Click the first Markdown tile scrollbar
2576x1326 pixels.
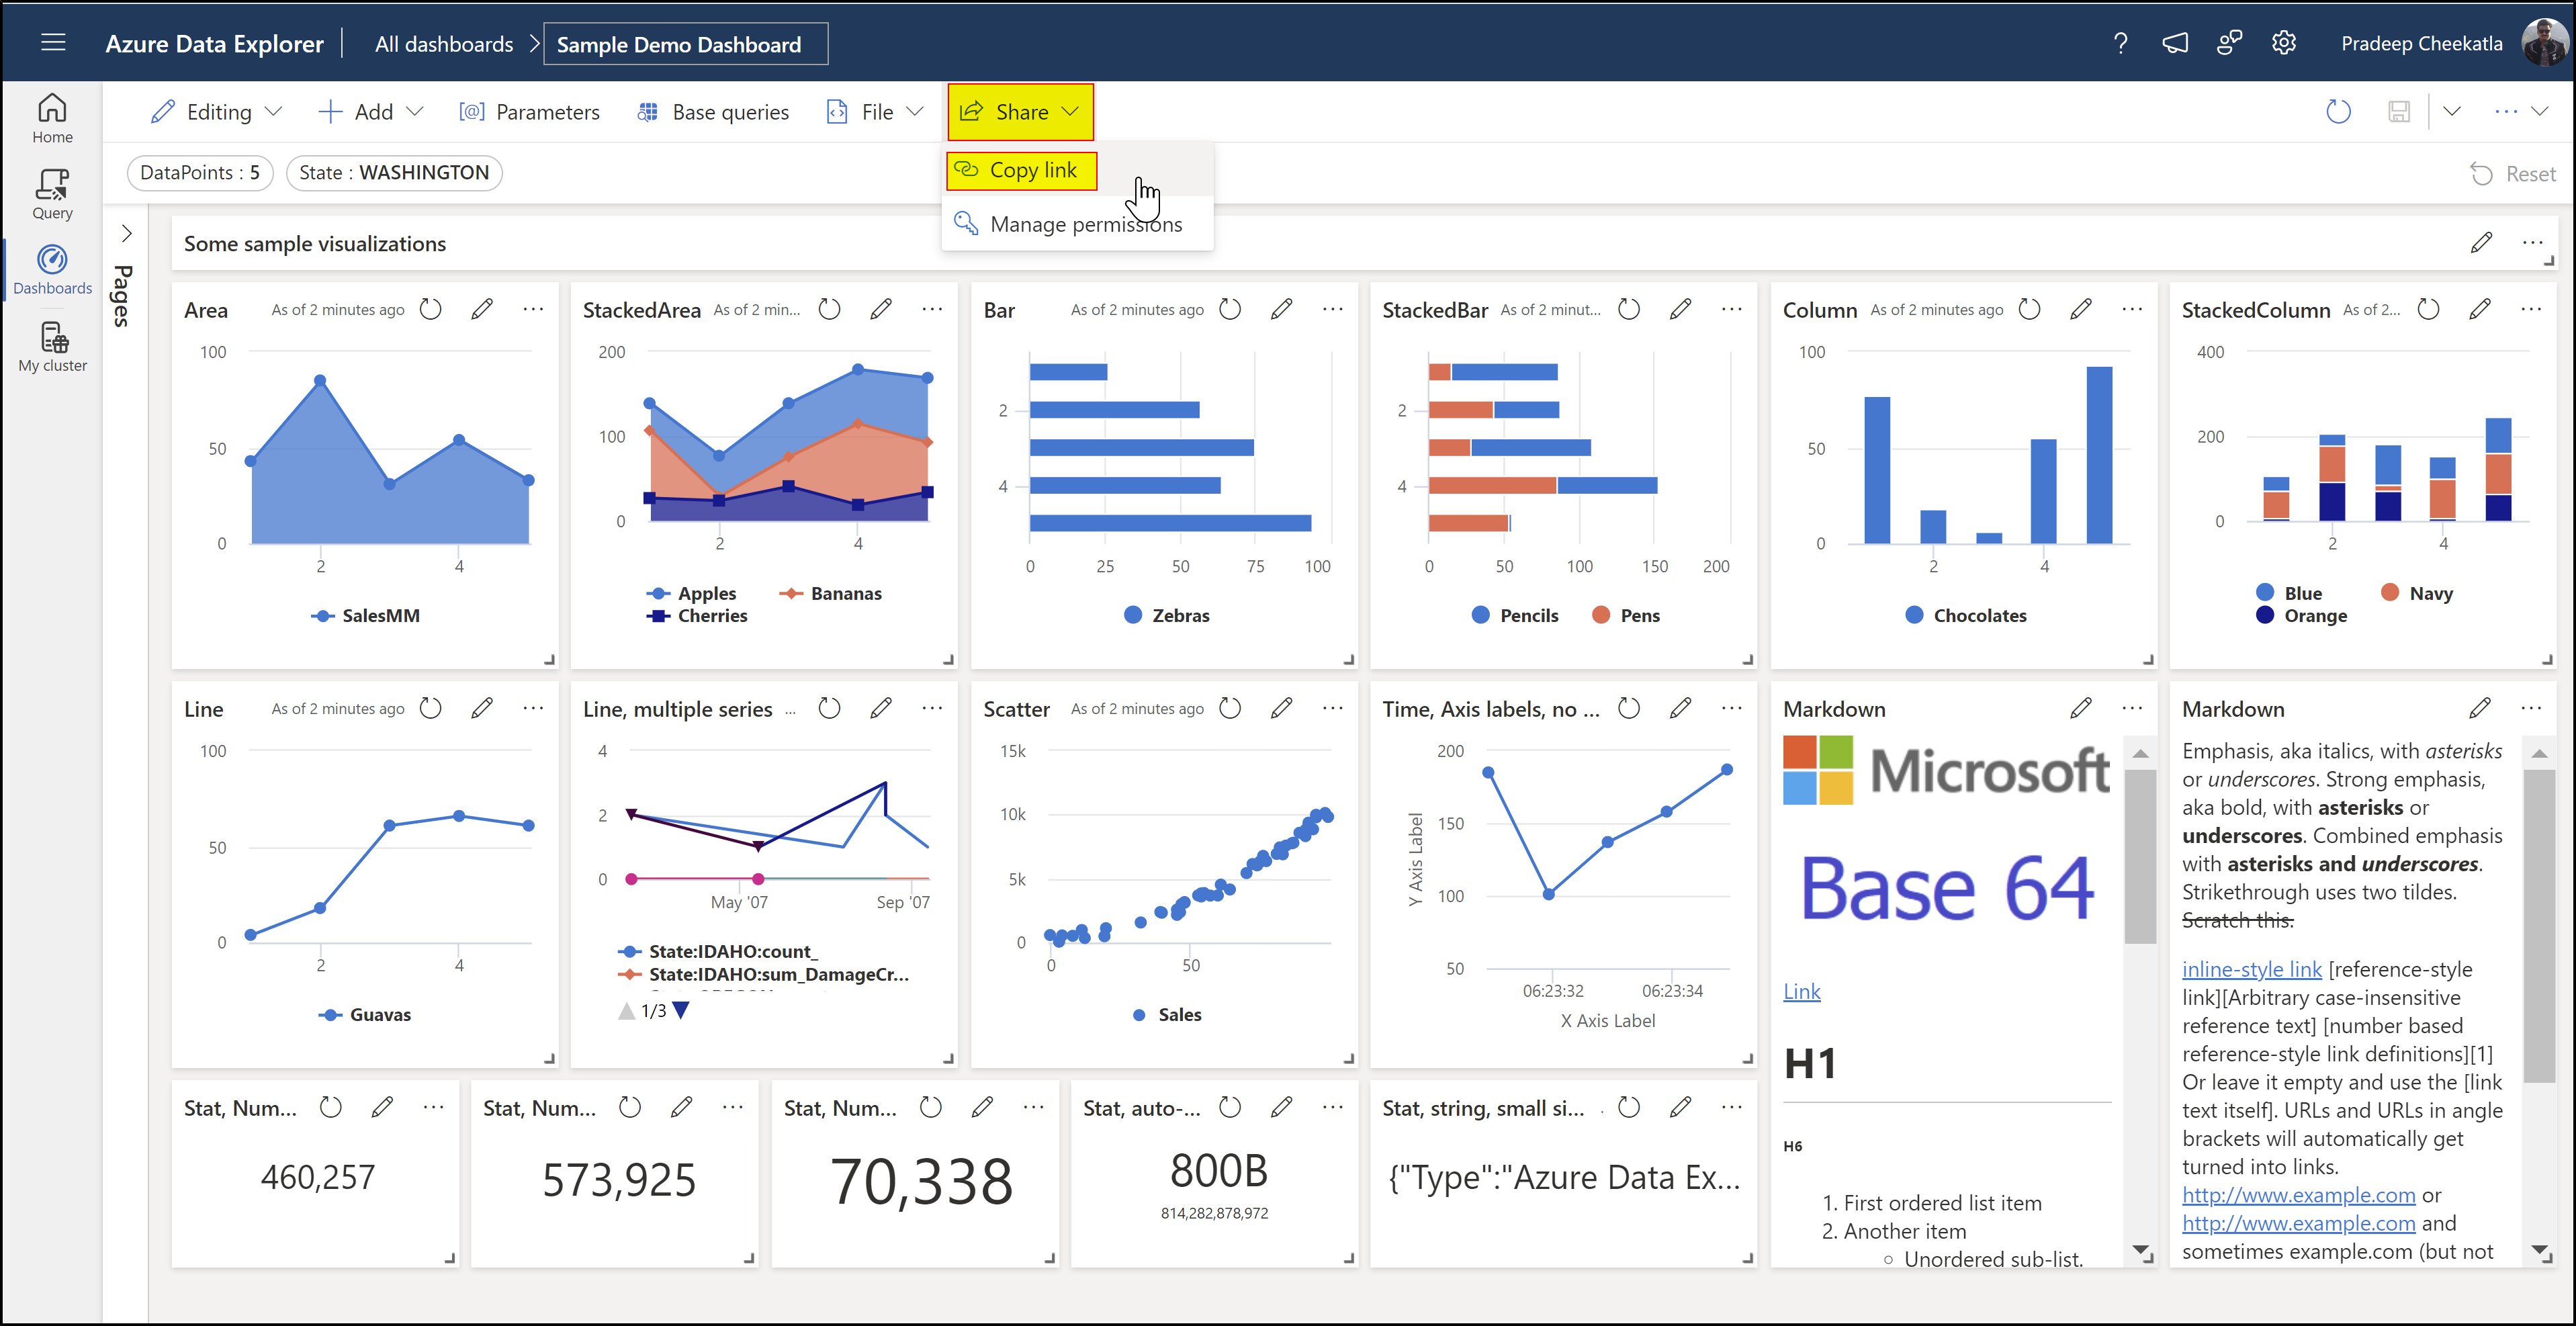(2140, 858)
